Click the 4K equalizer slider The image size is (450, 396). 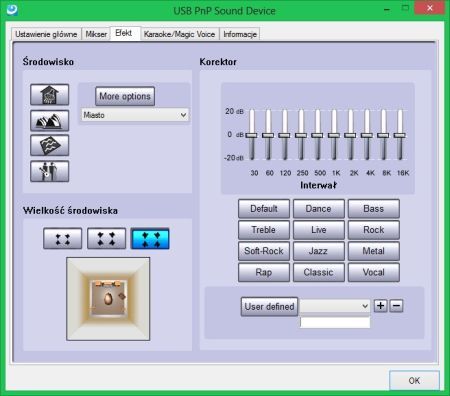tap(367, 135)
